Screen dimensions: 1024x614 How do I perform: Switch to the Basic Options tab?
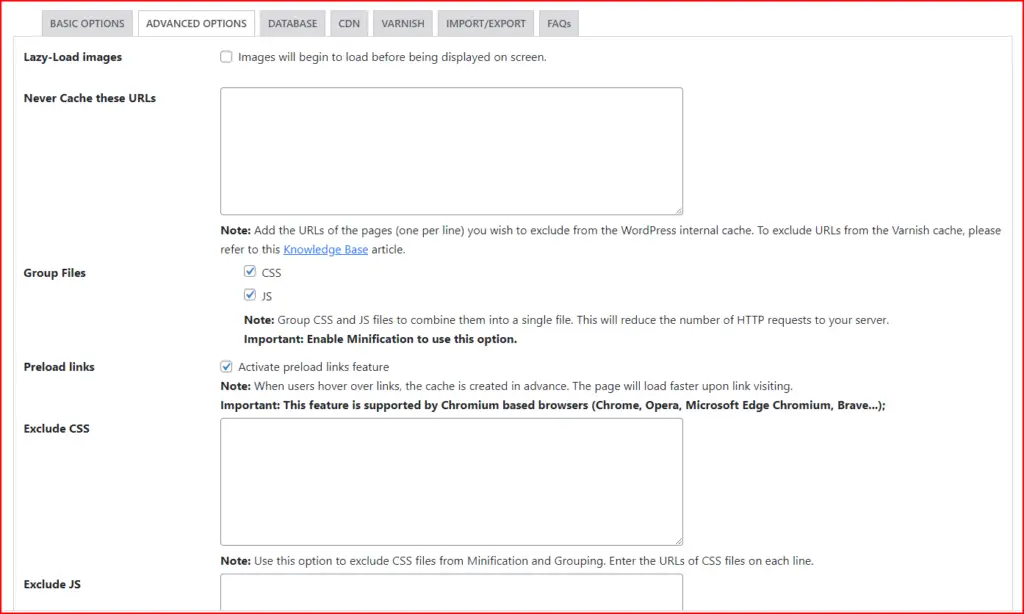[x=87, y=24]
